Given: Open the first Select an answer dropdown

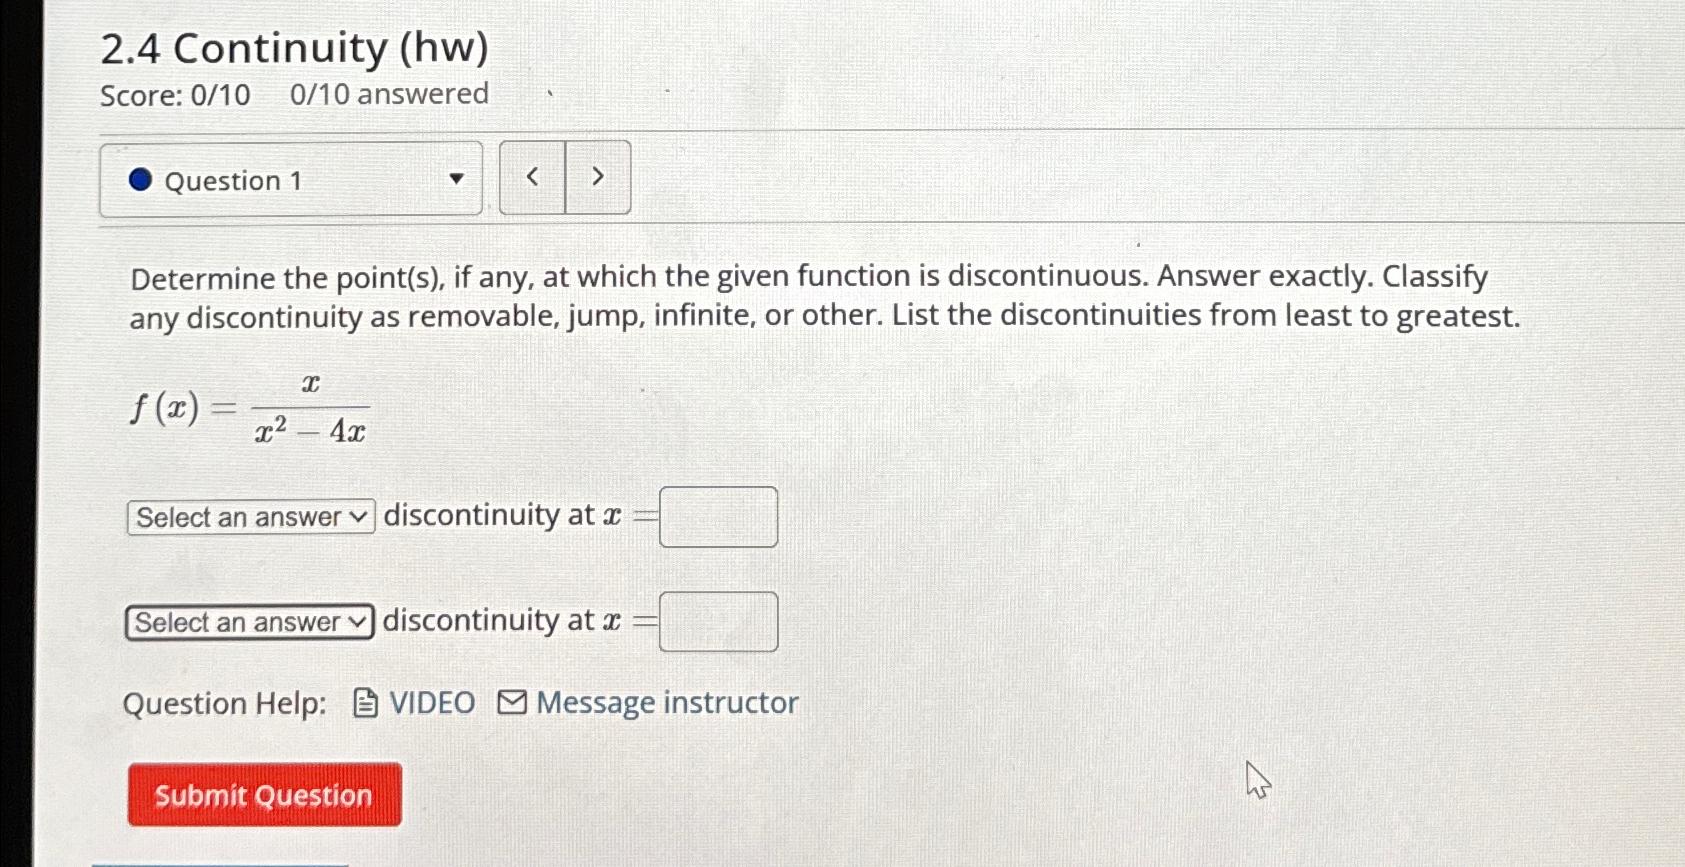Looking at the screenshot, I should tap(248, 516).
